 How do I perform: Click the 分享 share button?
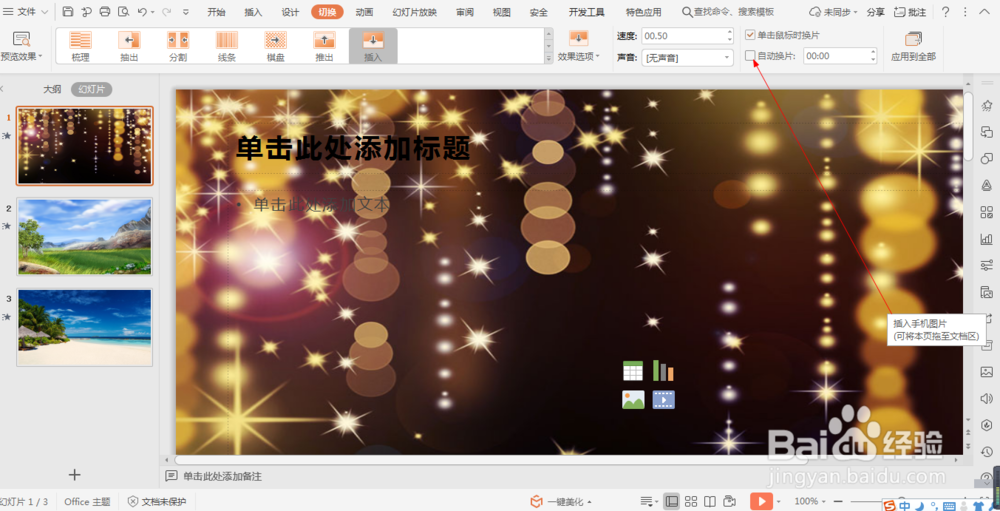click(x=876, y=12)
